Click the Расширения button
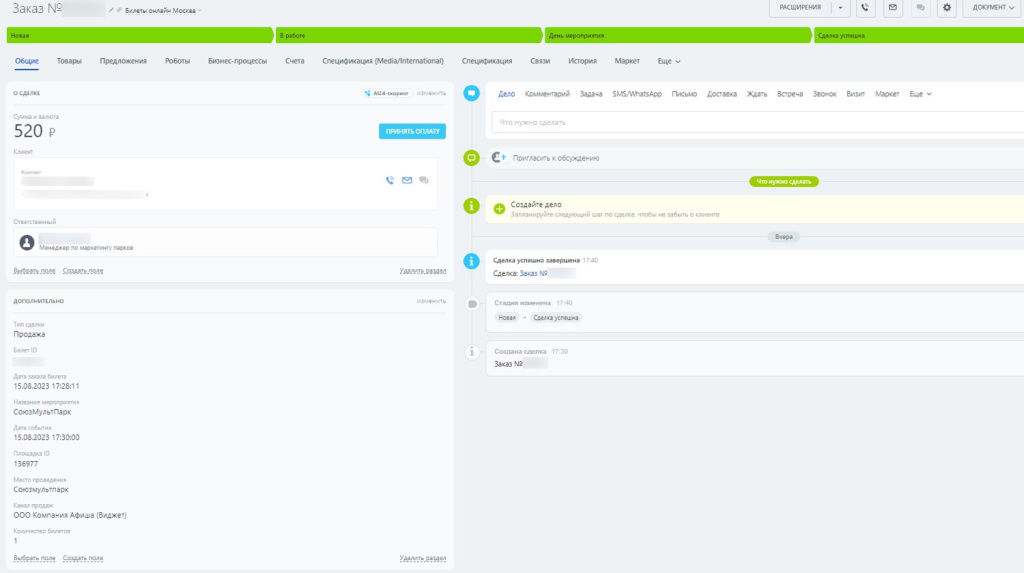This screenshot has height=573, width=1024. click(x=800, y=8)
